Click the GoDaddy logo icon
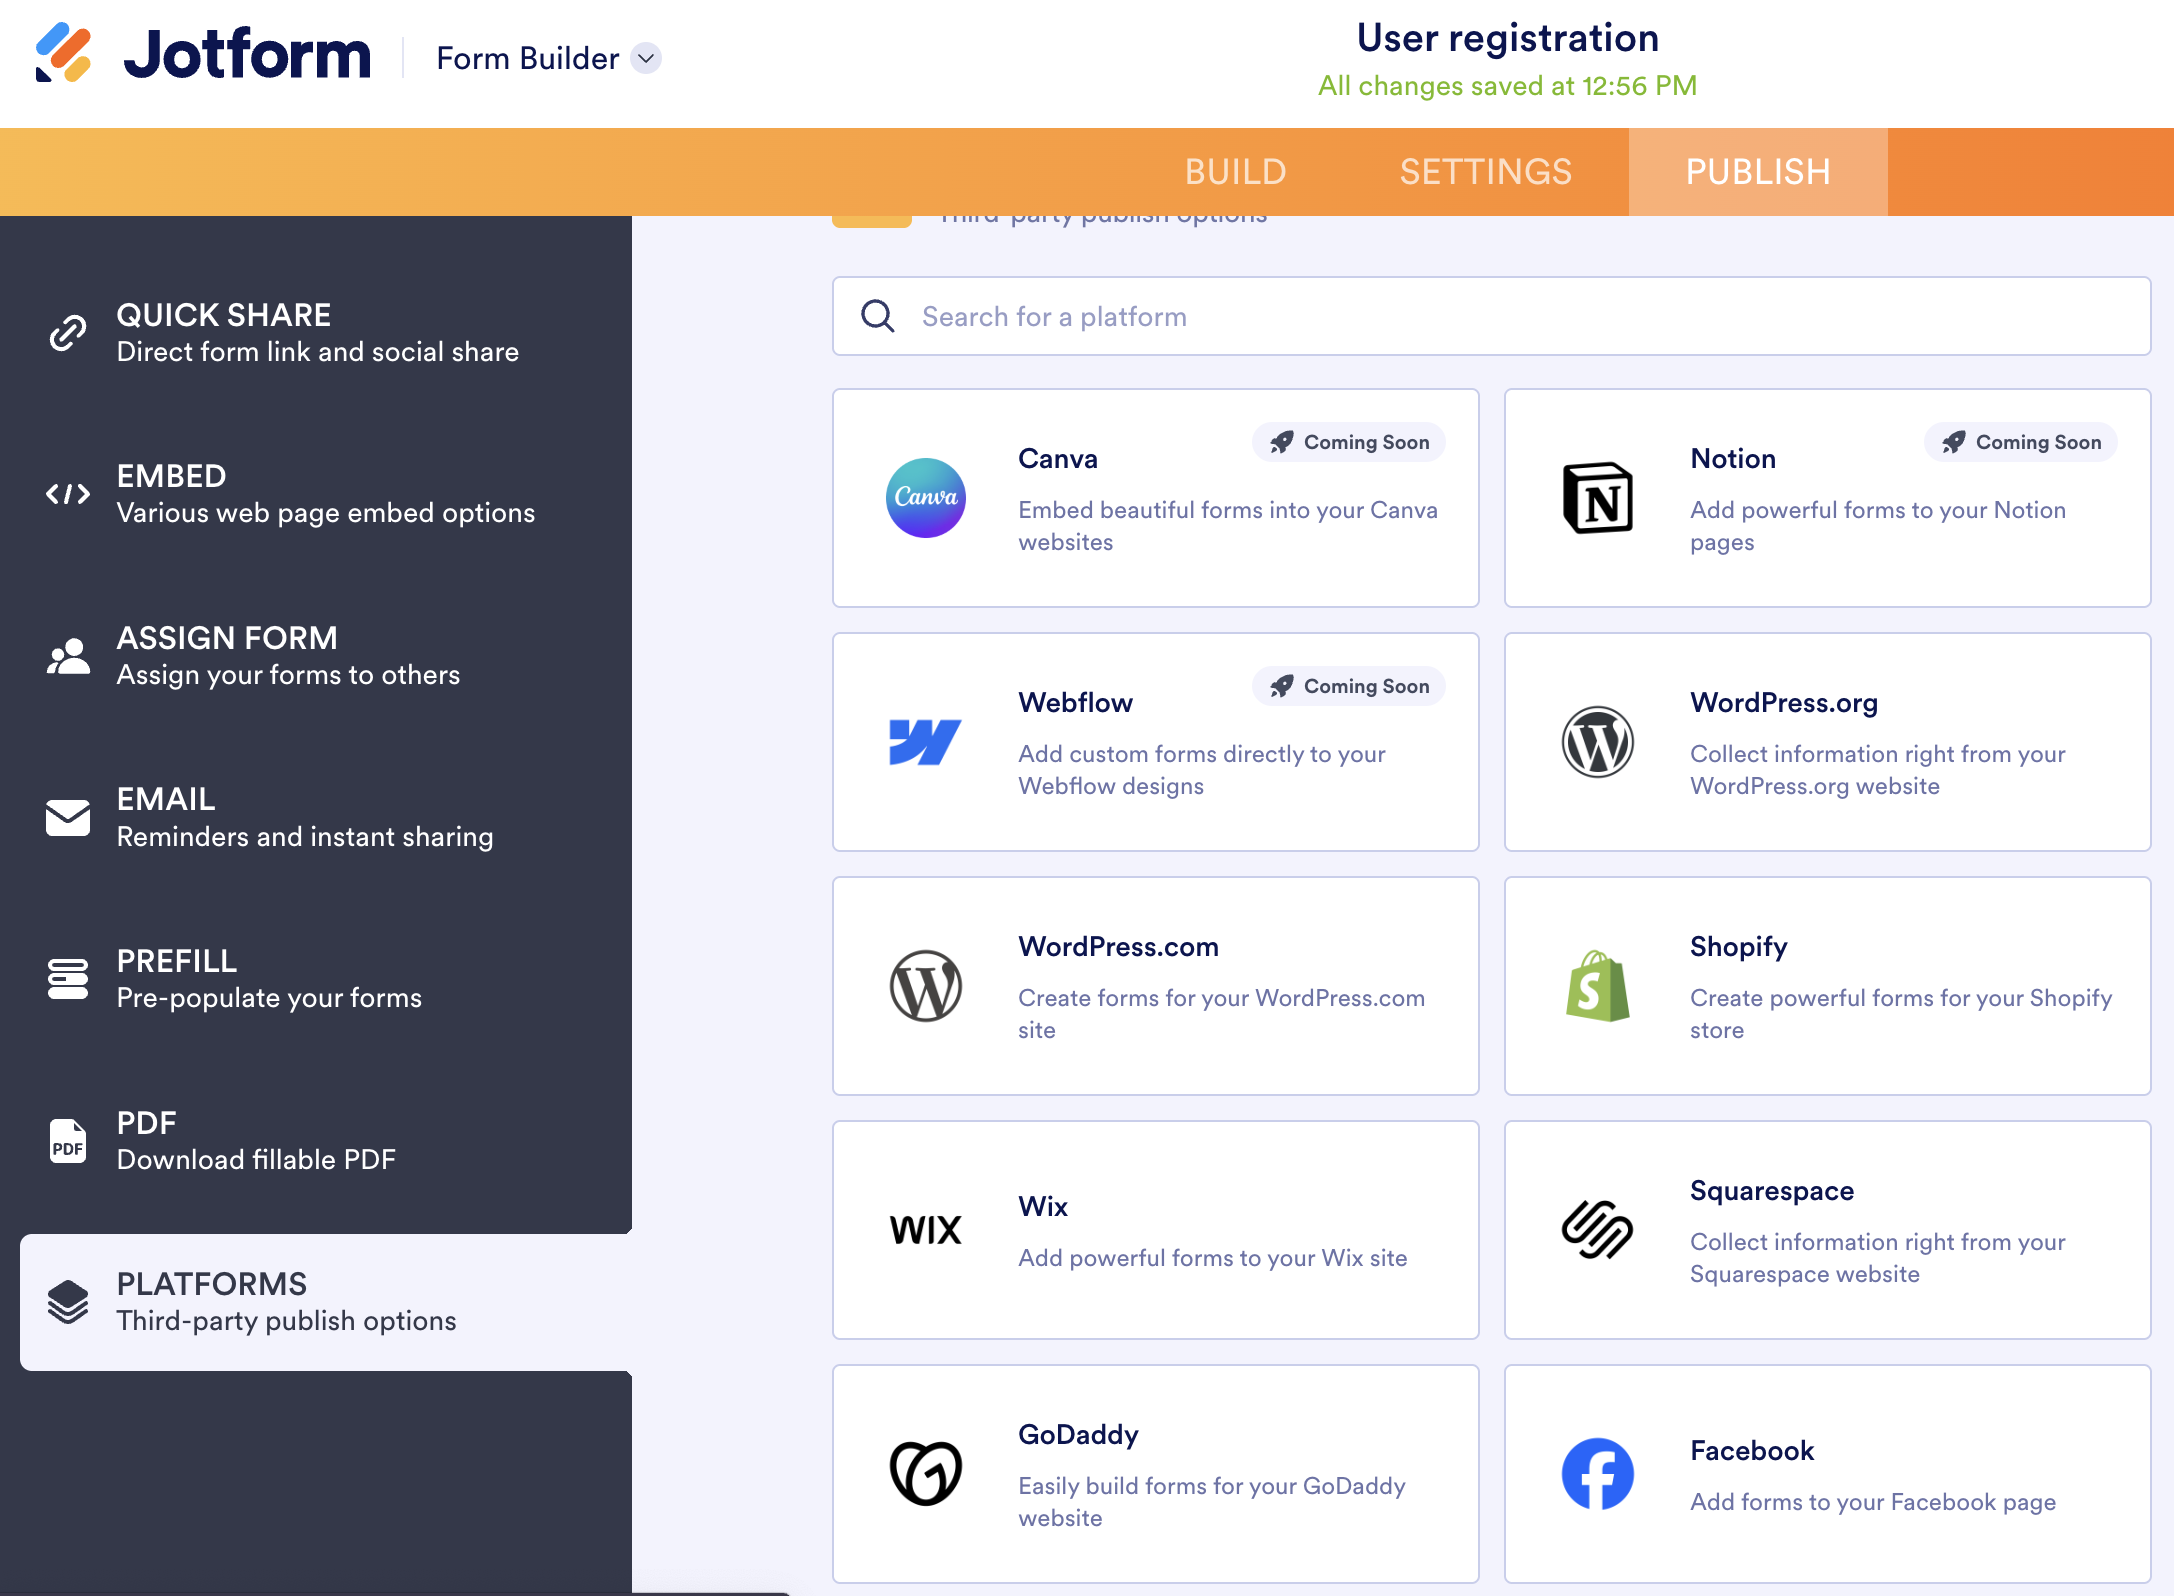The image size is (2174, 1596). pos(926,1474)
